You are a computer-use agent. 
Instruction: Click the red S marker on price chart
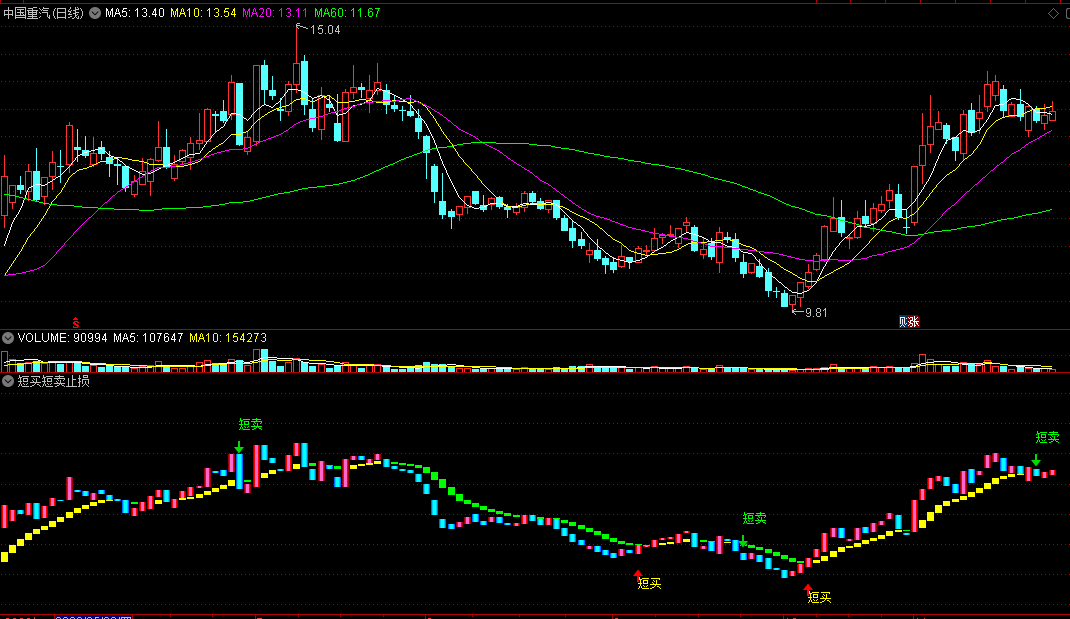(x=76, y=323)
